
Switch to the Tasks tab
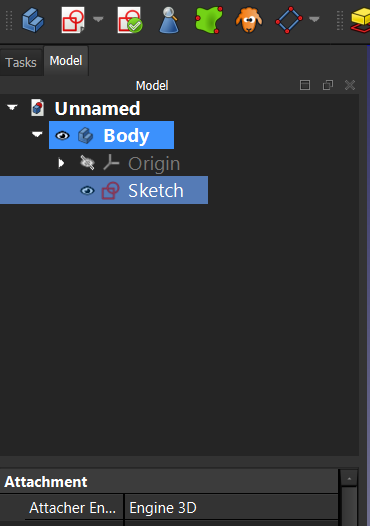tap(21, 62)
